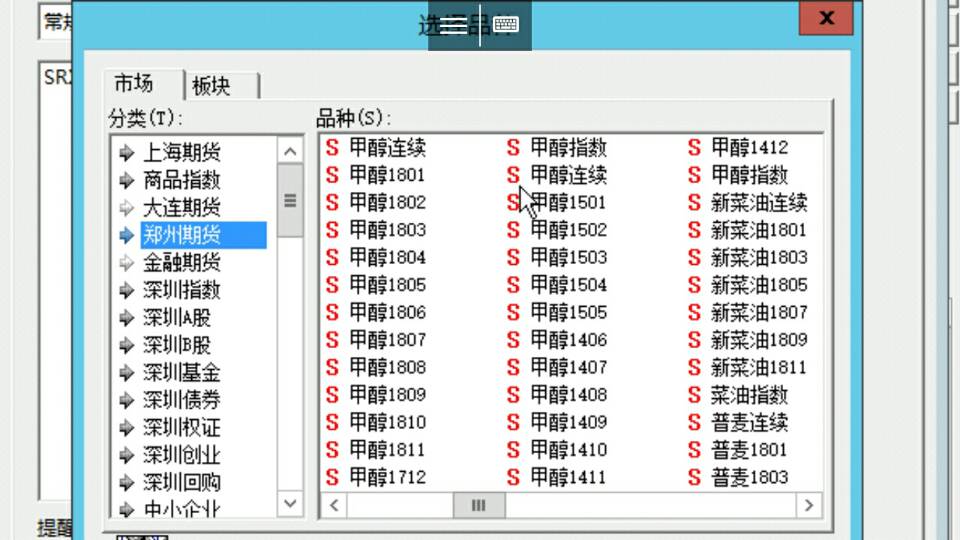Select 甲醇1410 in the list
This screenshot has height=540, width=960.
(x=568, y=450)
